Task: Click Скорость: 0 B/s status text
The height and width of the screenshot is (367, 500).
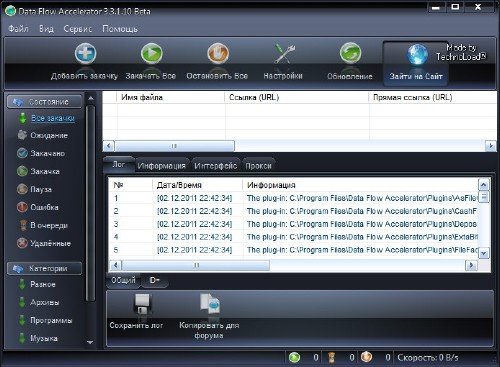Action: (428, 358)
